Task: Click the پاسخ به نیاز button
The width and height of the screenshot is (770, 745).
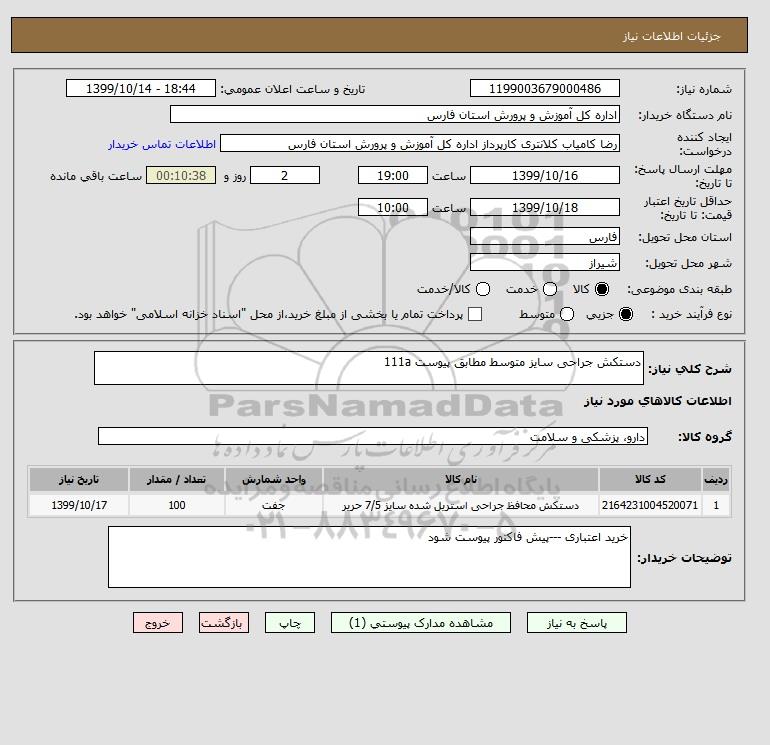Action: (577, 623)
